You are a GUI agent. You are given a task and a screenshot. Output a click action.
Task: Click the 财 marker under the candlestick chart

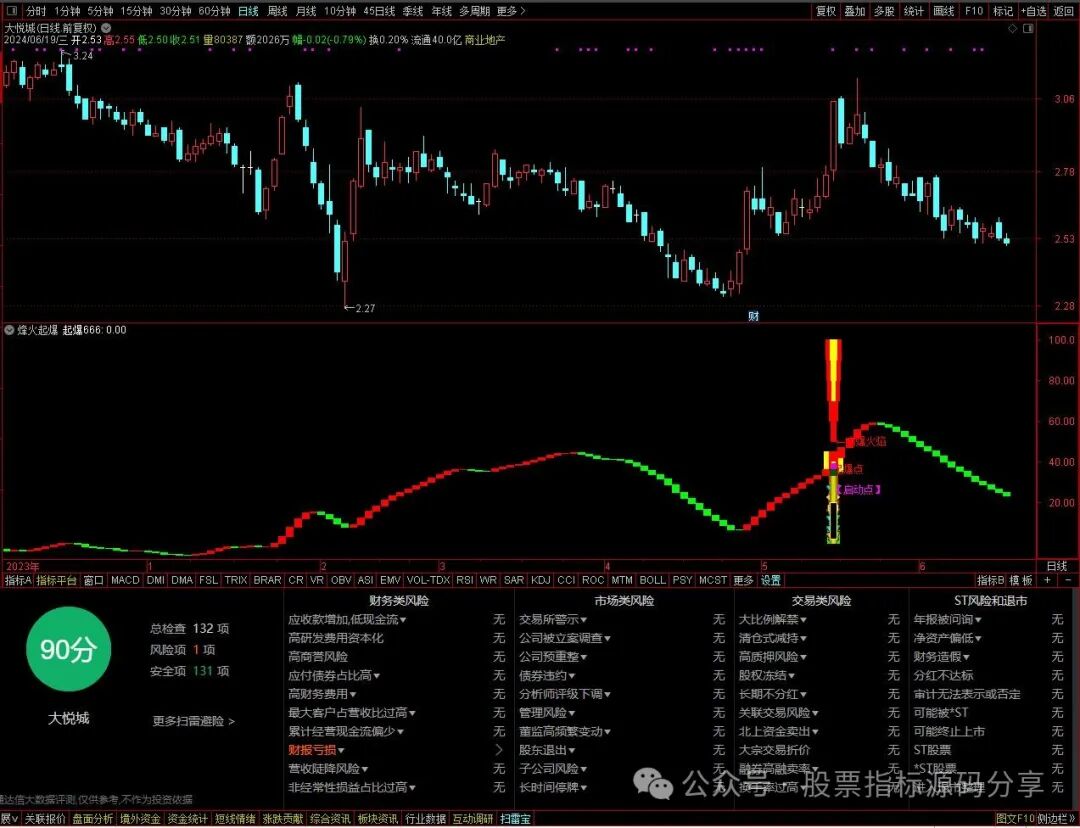tap(753, 316)
